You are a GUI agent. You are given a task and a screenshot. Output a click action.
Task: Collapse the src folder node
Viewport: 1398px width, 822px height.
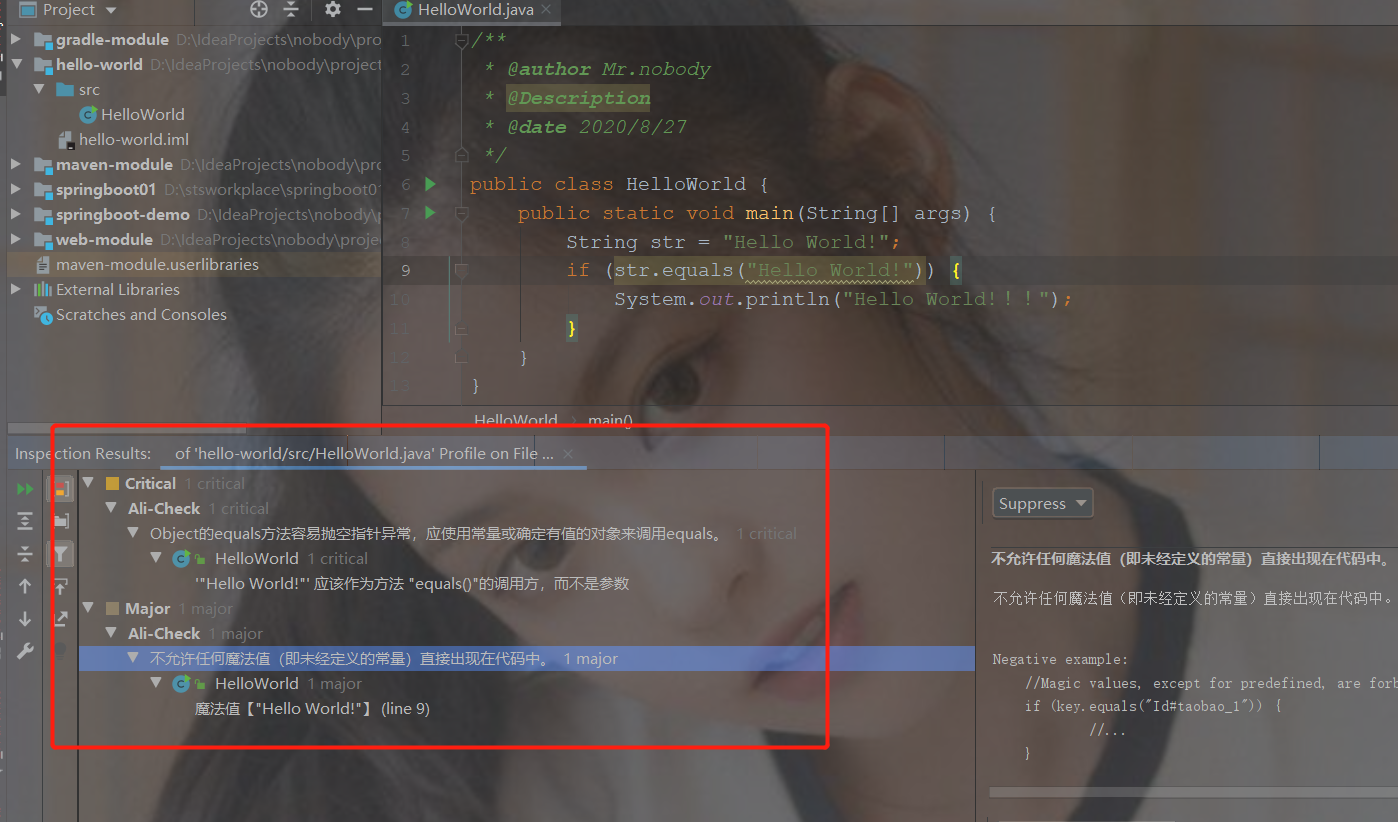(x=39, y=90)
